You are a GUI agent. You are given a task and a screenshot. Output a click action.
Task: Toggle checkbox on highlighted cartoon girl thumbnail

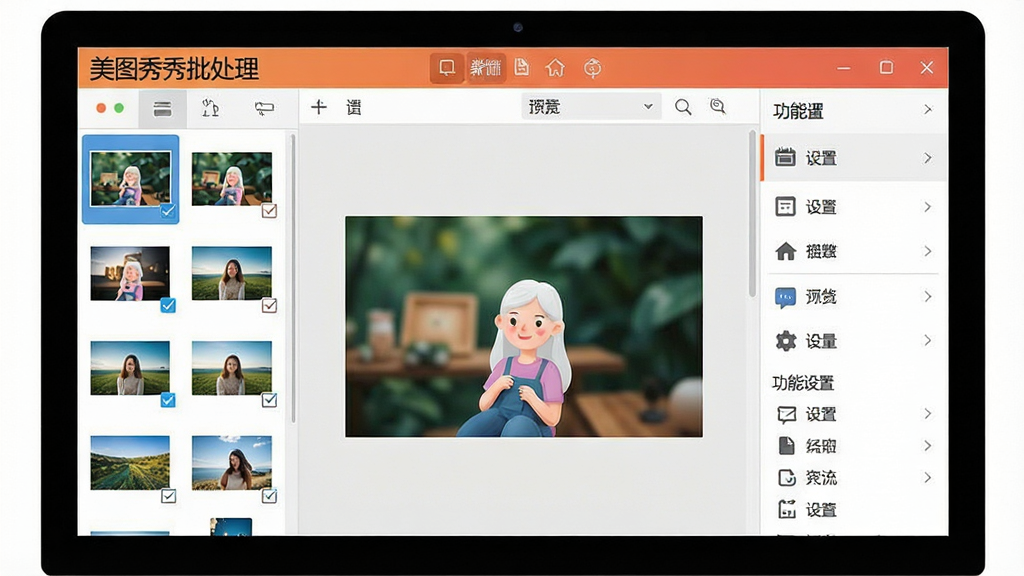click(168, 211)
